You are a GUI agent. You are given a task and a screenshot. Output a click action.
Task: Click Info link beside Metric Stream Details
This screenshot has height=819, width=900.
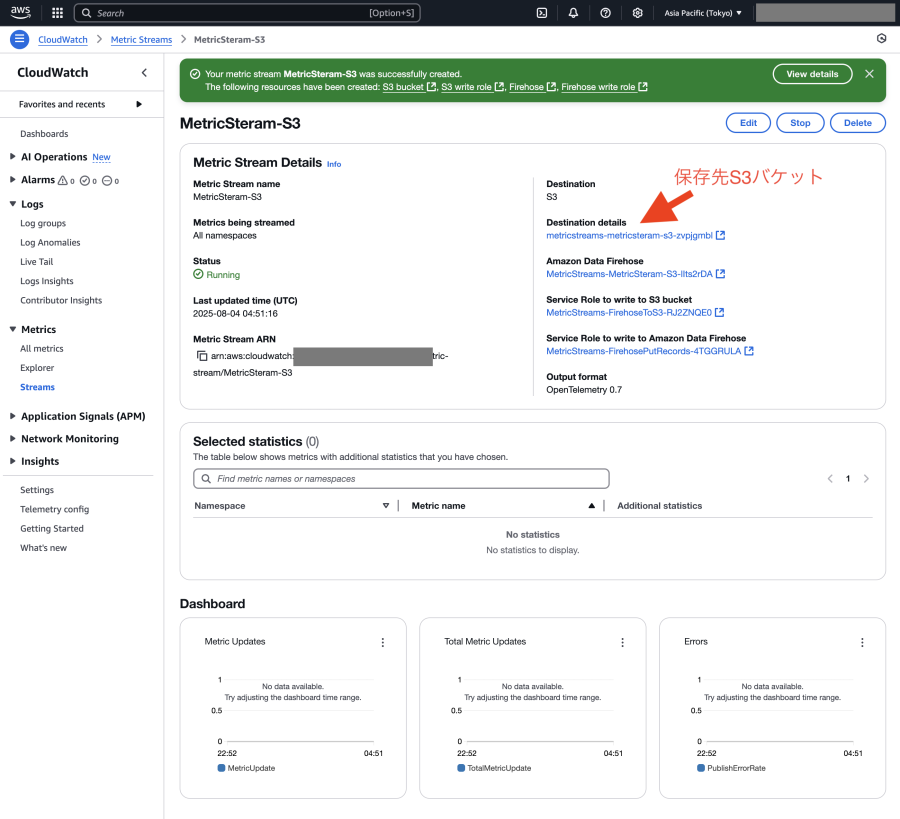click(x=334, y=164)
